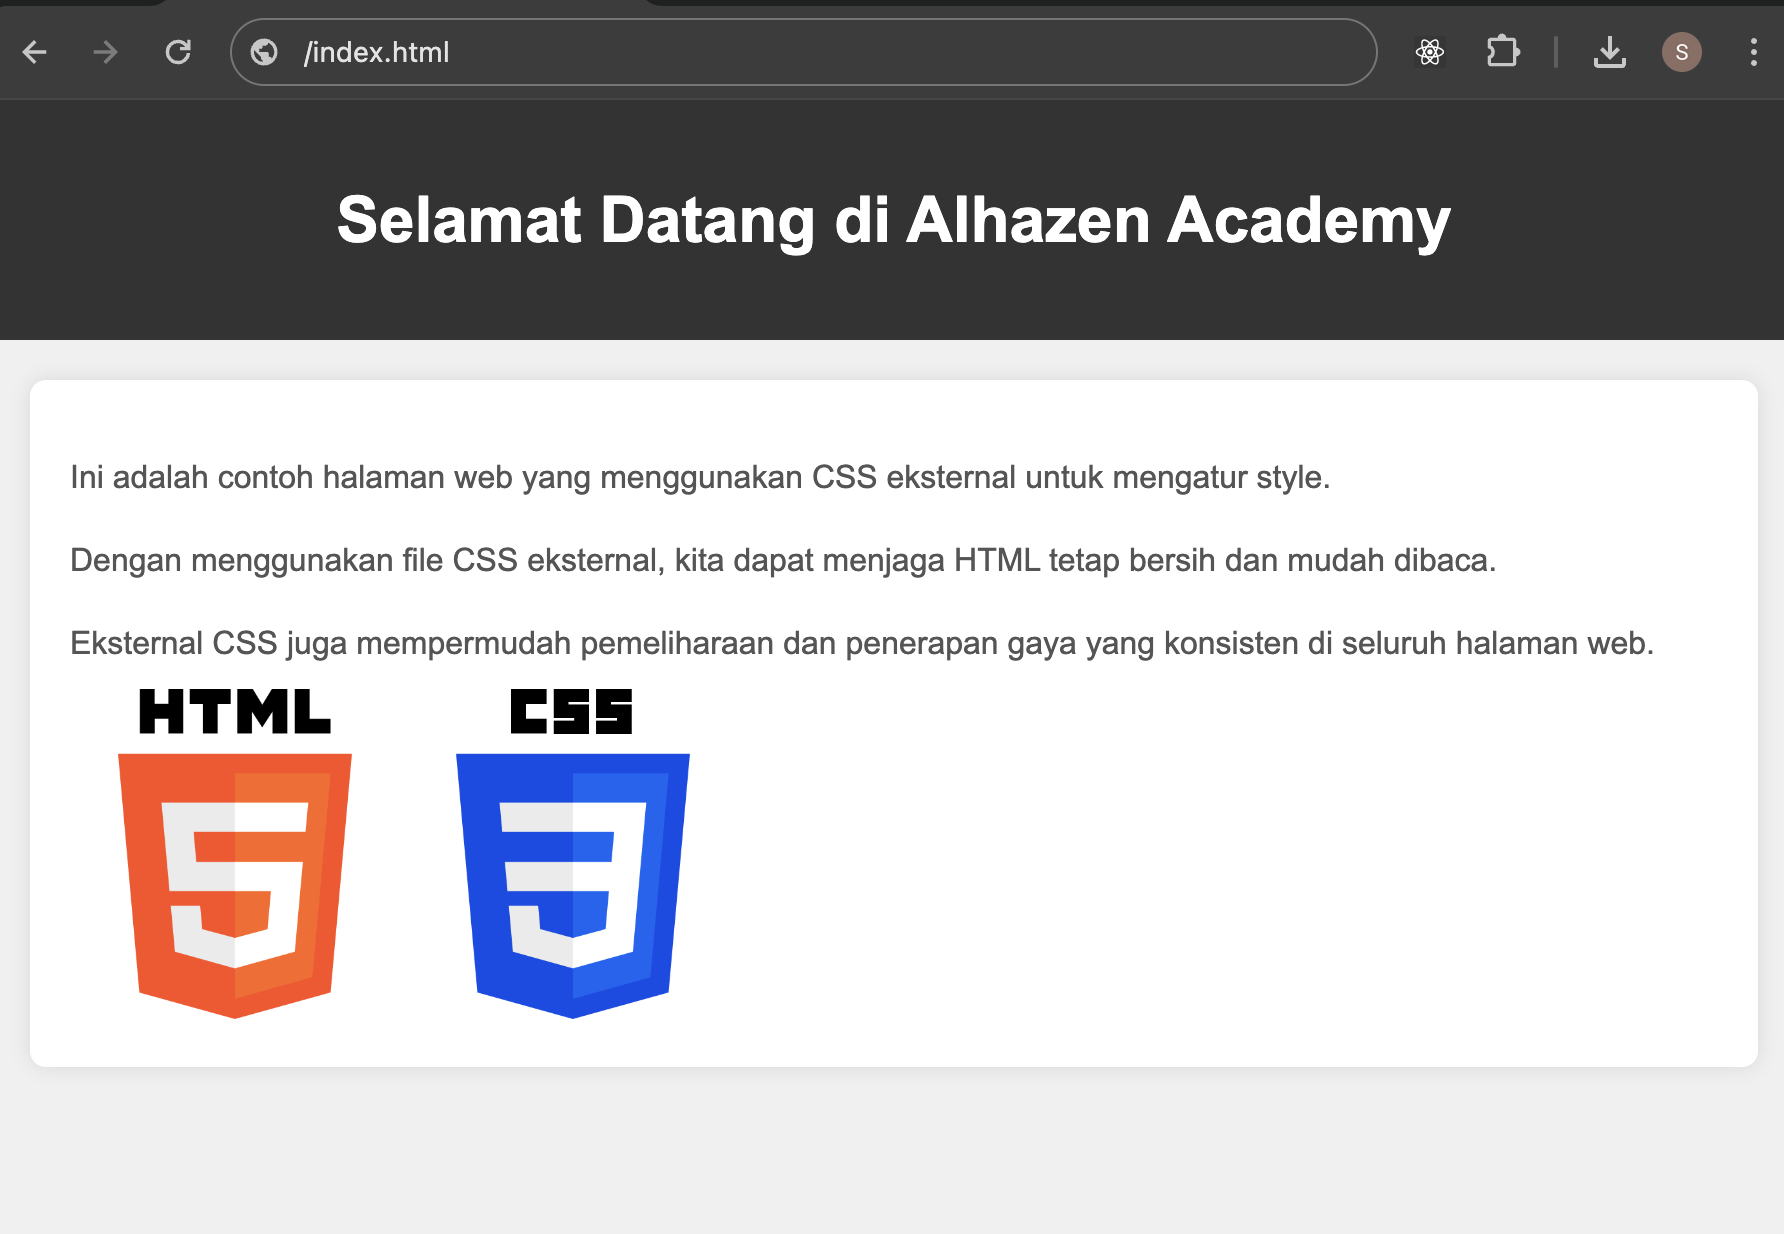
Task: Click the heading Selamat Datang di Alhazen Academy
Action: 892,220
